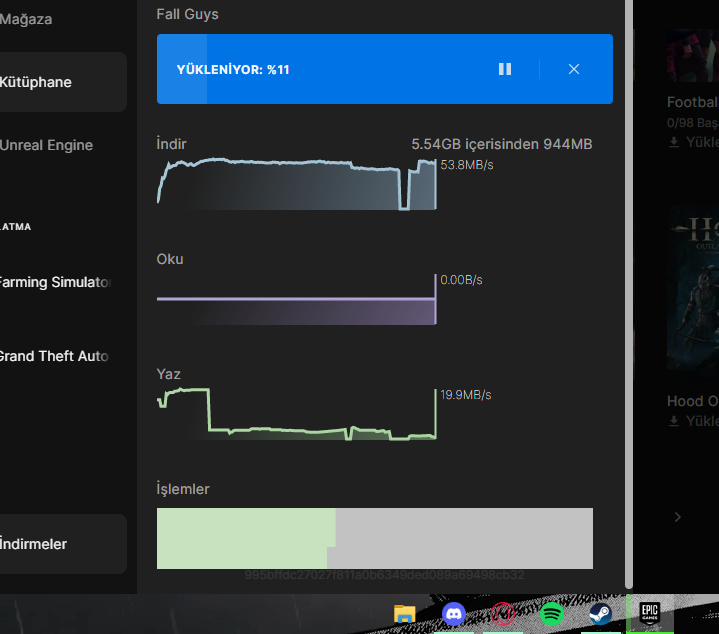The width and height of the screenshot is (719, 634).
Task: Open Spotify from taskbar
Action: 552,614
